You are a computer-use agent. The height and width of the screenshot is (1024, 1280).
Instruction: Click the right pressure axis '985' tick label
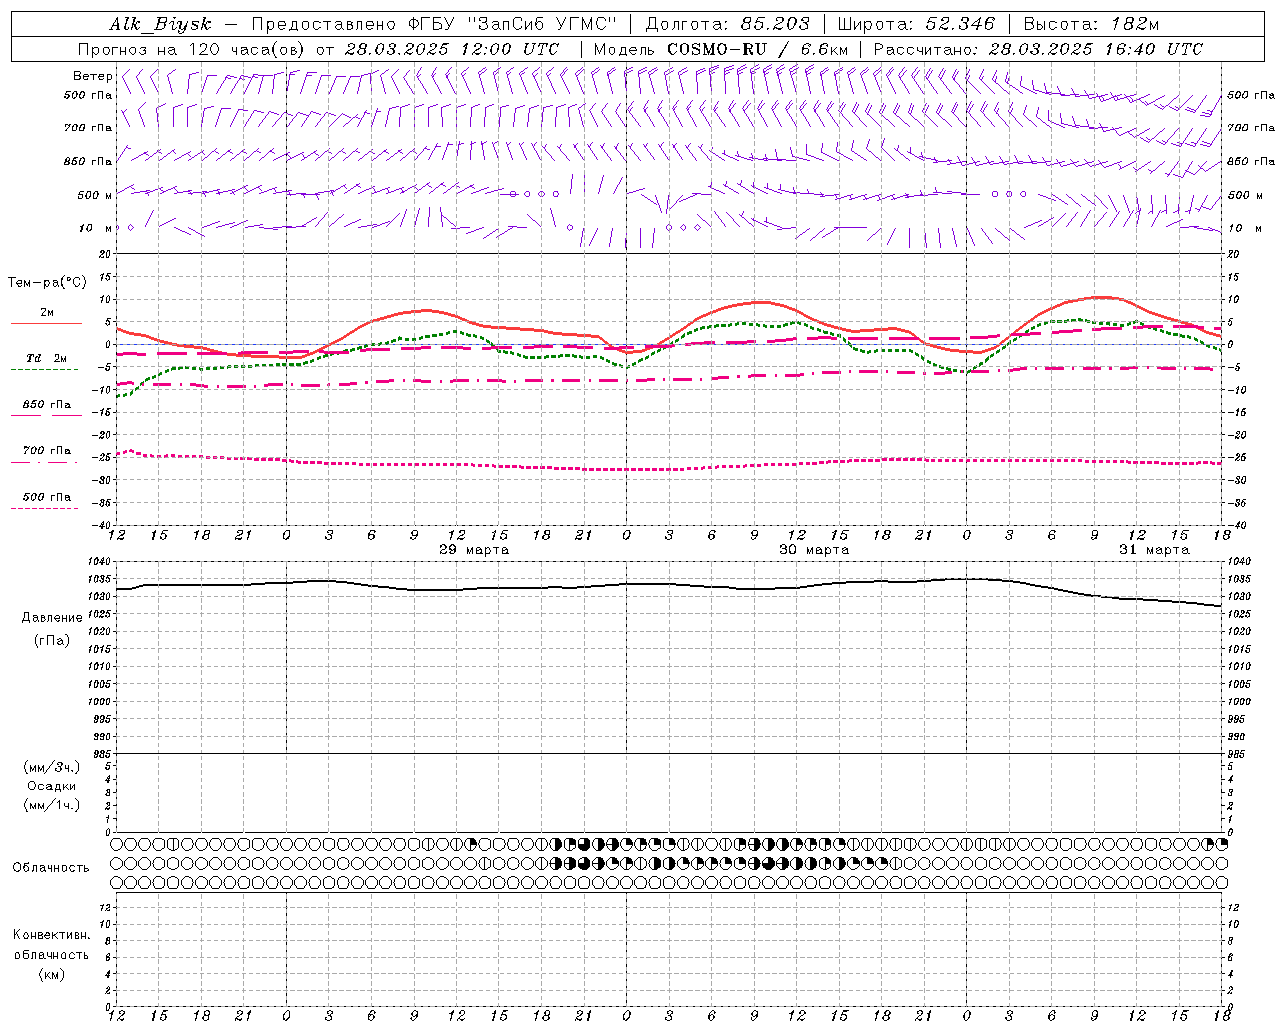(1237, 754)
